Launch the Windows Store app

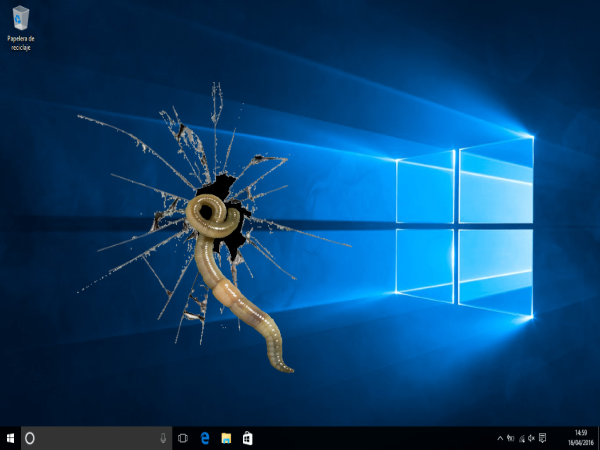pyautogui.click(x=247, y=438)
